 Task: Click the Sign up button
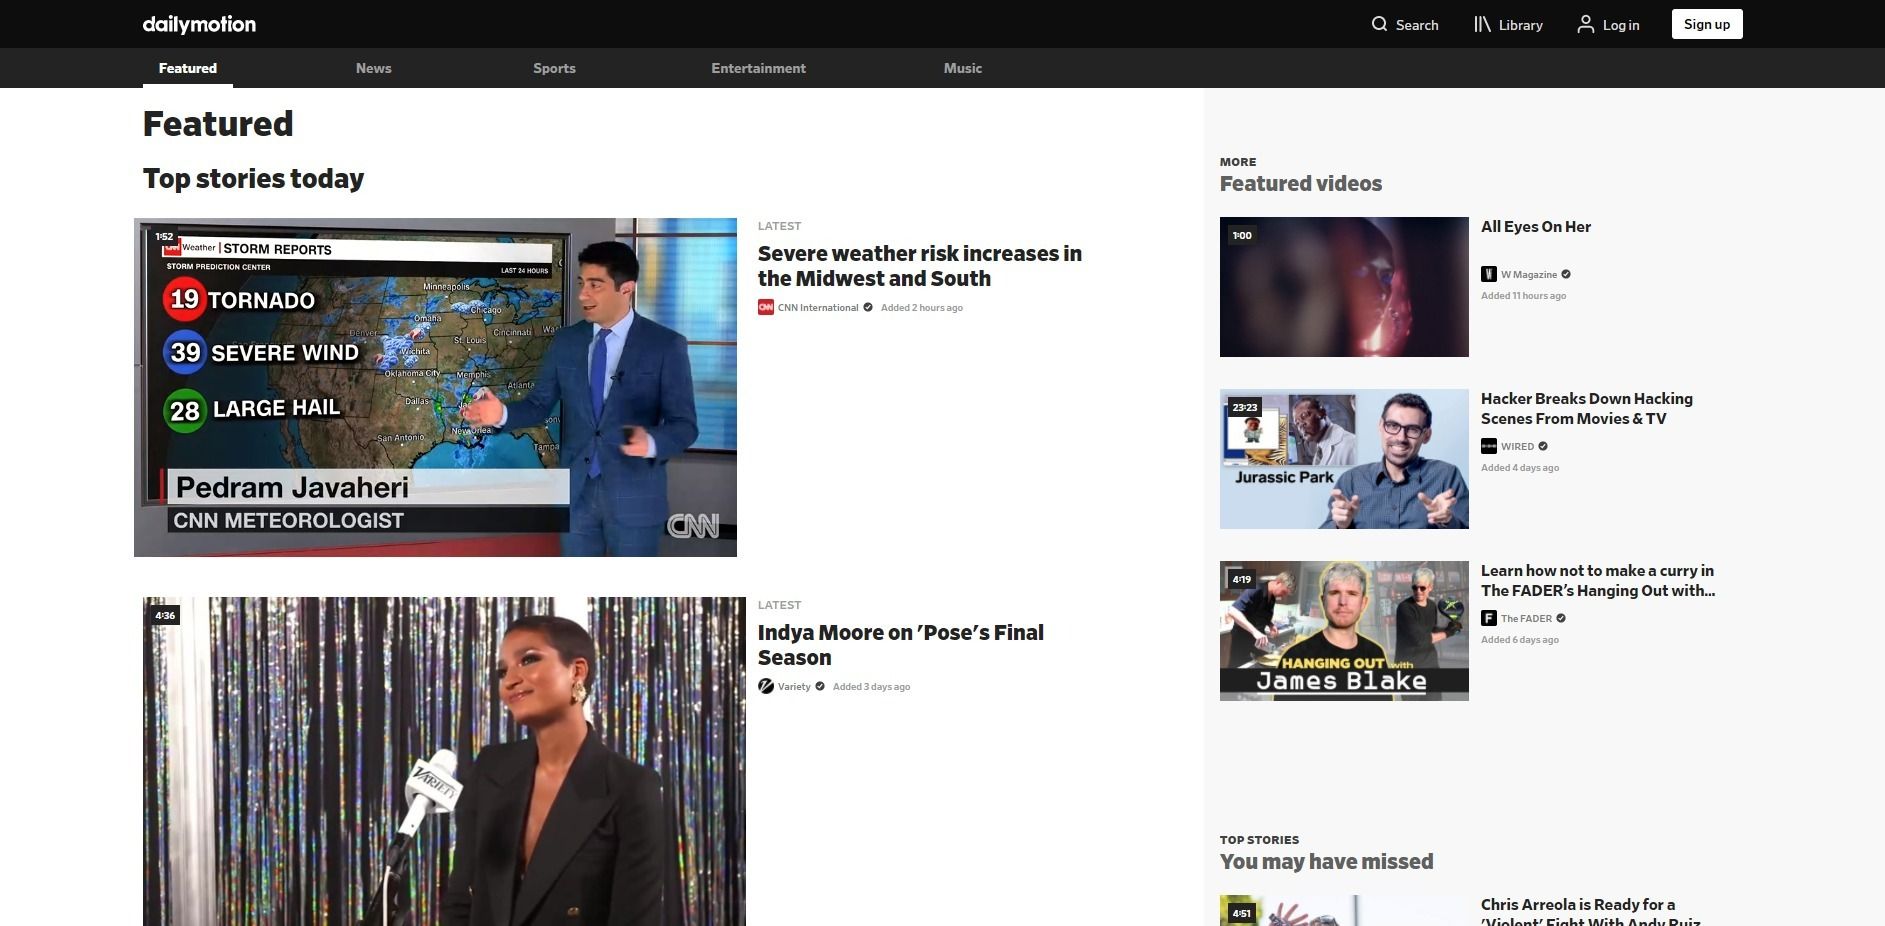(x=1706, y=23)
